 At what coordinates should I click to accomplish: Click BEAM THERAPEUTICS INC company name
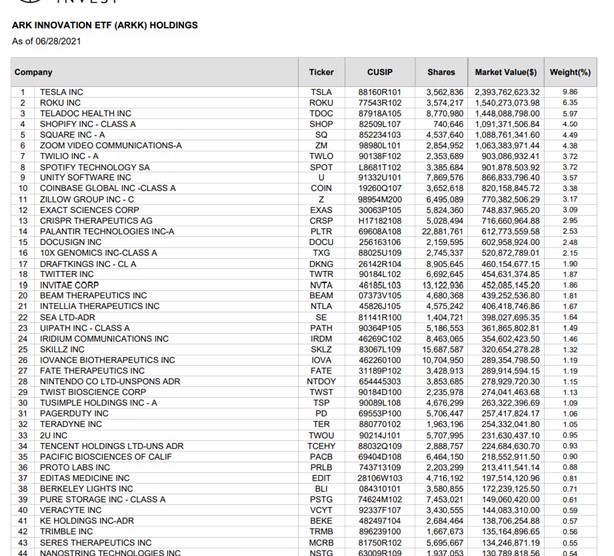point(93,295)
